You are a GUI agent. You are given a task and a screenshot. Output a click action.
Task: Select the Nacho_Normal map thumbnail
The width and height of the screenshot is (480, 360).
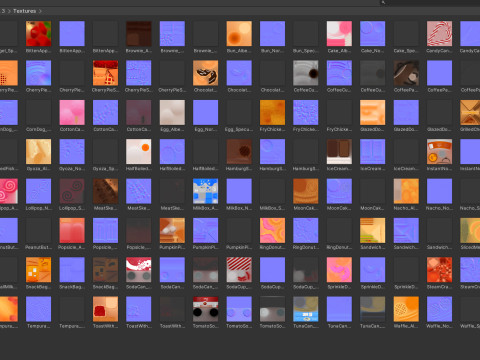tap(439, 191)
